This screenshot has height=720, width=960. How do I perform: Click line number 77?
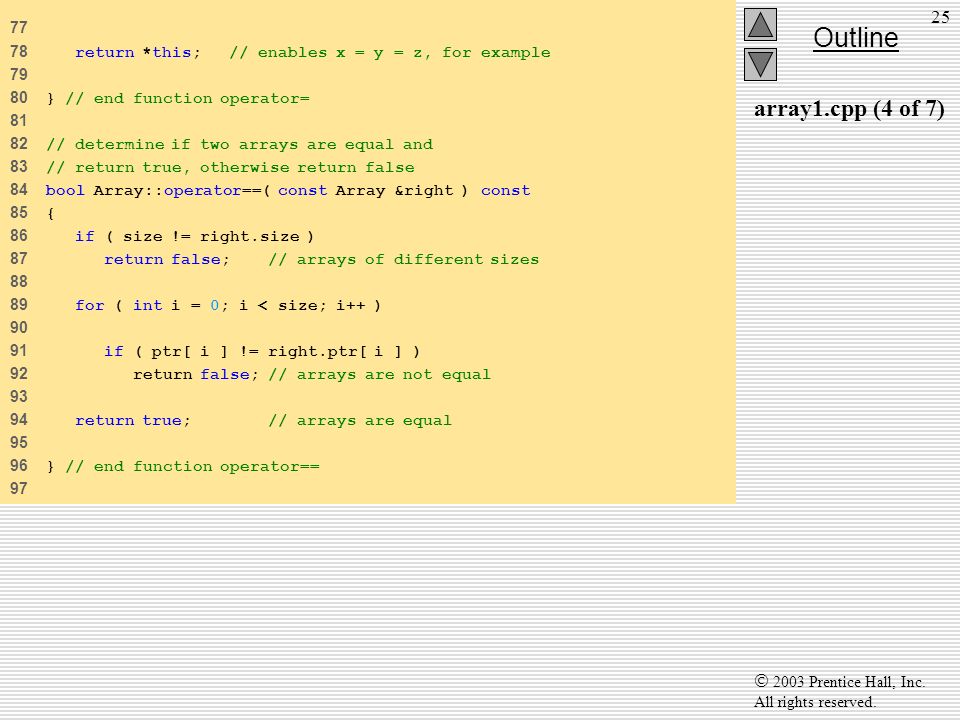point(18,28)
